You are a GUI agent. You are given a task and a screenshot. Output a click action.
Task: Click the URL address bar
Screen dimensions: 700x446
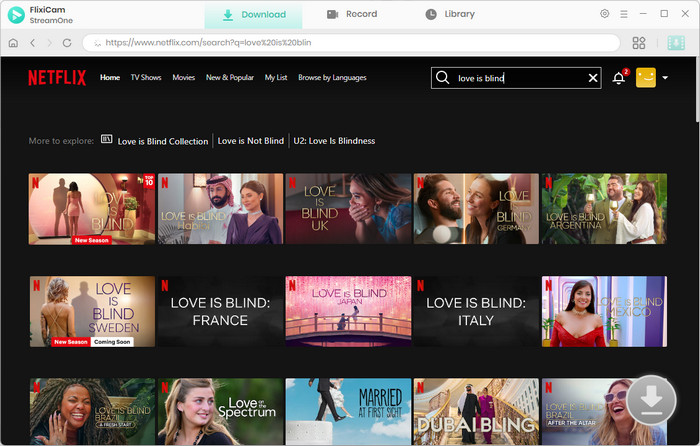(351, 43)
